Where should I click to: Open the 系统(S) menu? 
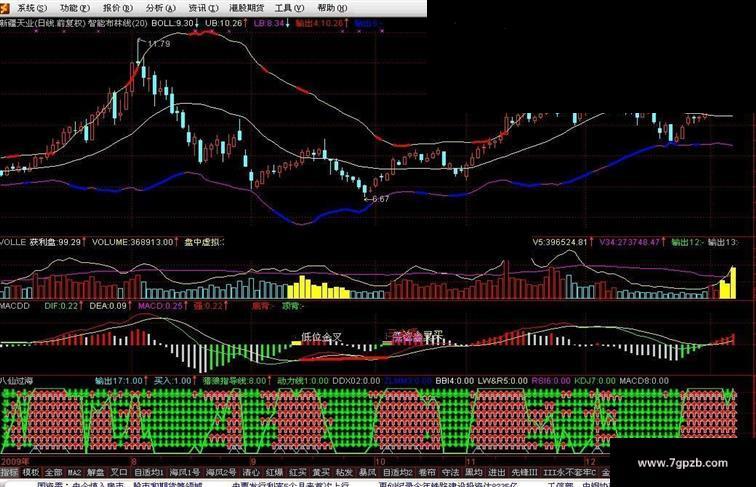32,8
